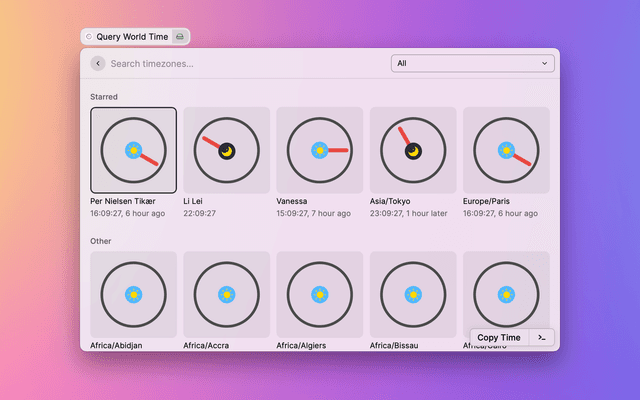Select Li Lei's night clock

[x=227, y=150]
